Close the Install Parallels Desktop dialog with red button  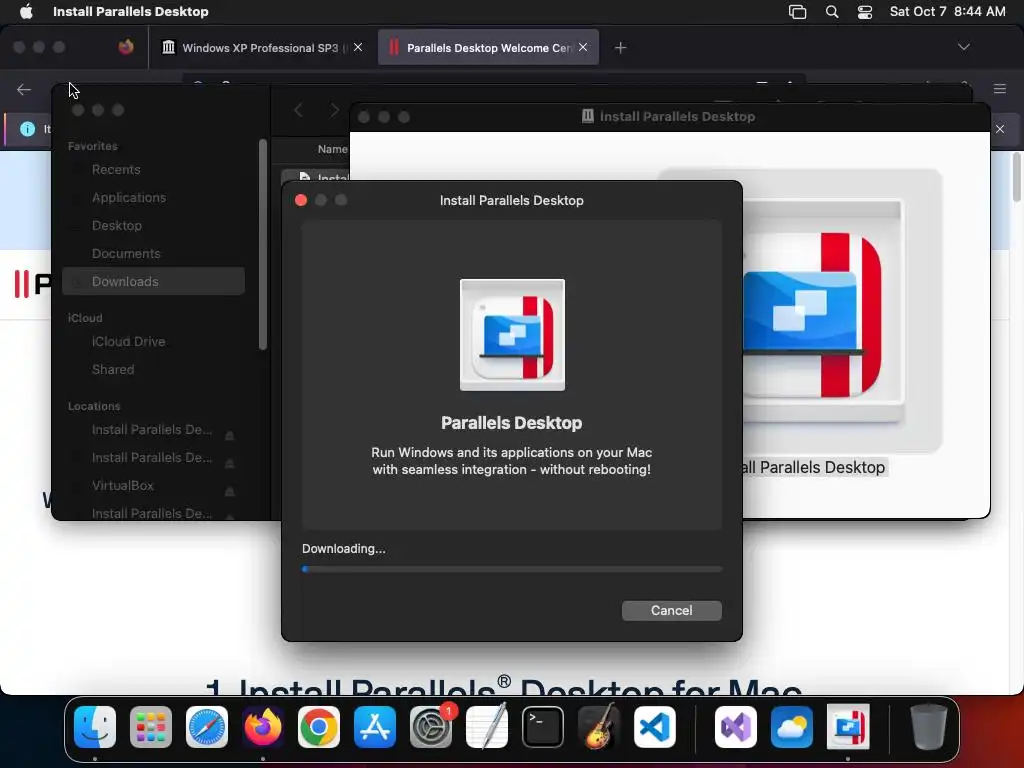click(301, 200)
